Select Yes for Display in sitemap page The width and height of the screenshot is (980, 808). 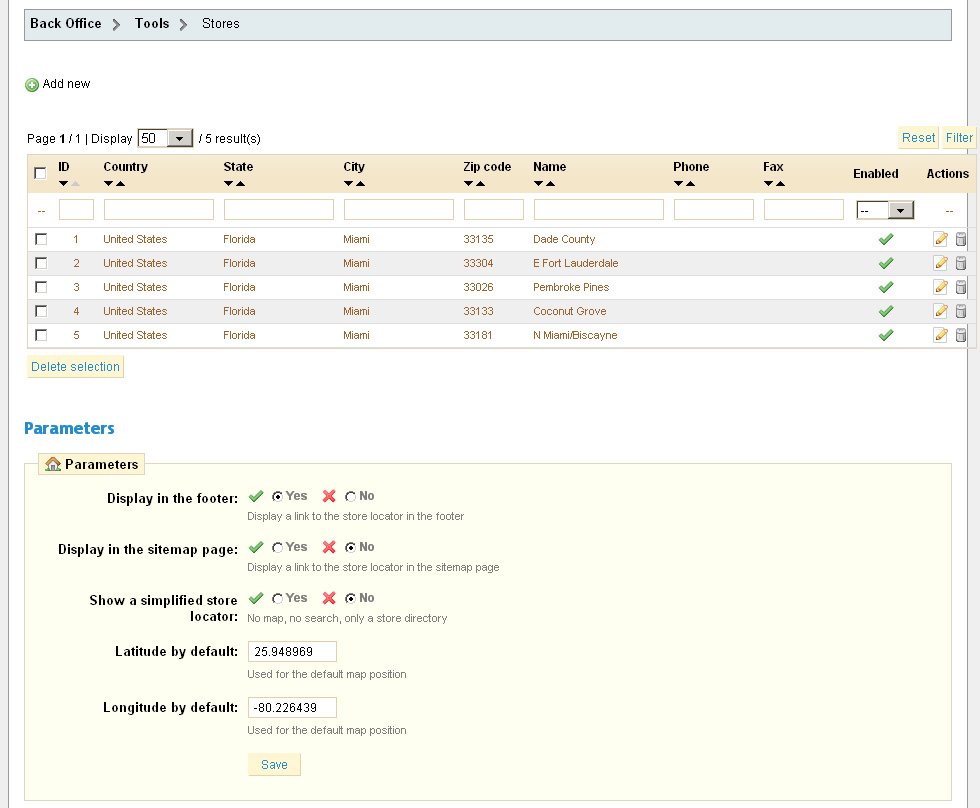click(x=277, y=547)
